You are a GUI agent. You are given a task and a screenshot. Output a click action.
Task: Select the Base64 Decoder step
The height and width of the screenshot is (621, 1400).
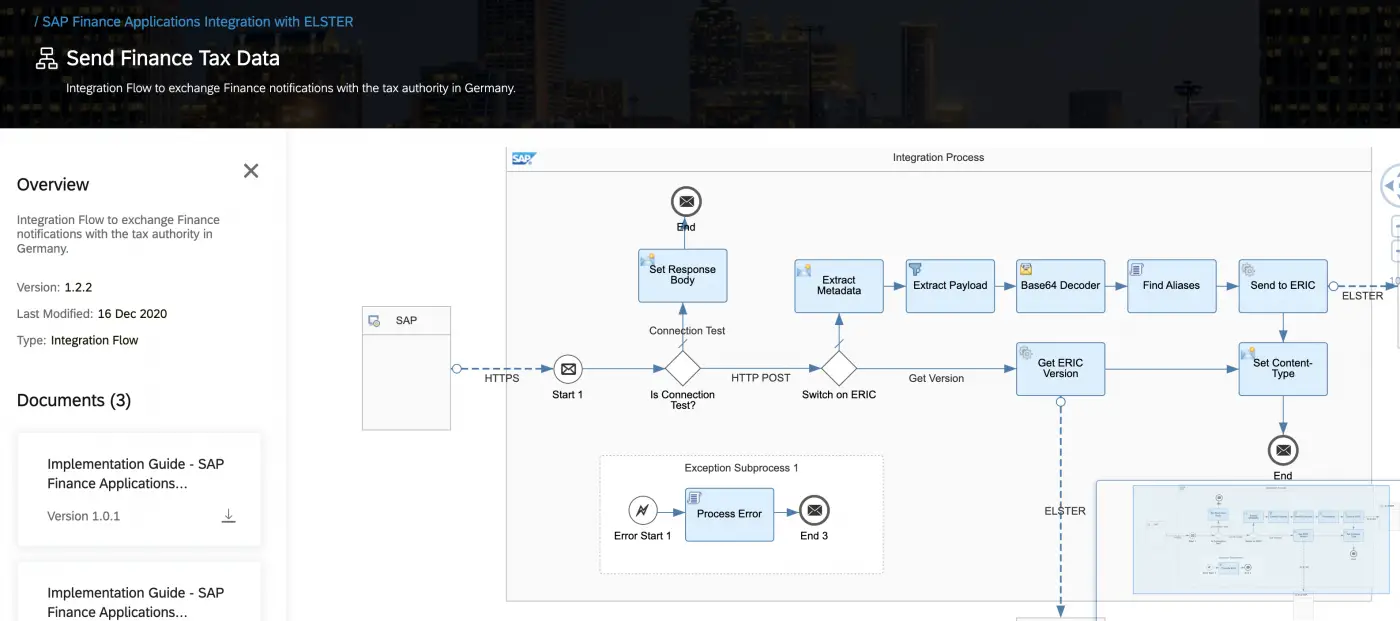click(x=1061, y=286)
